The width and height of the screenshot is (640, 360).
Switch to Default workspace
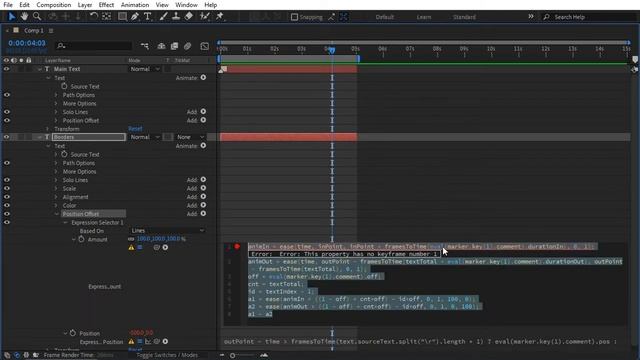pos(384,17)
